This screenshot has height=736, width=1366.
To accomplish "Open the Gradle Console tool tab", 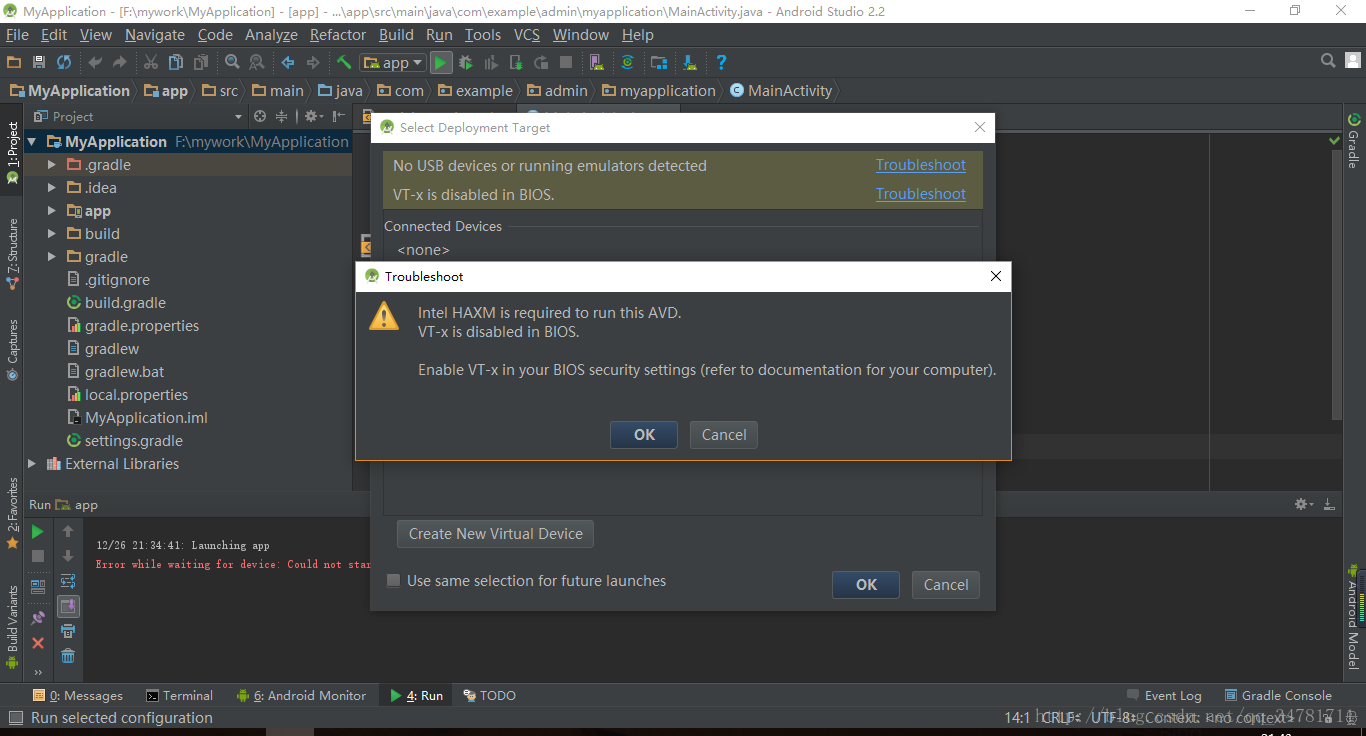I will tap(1277, 696).
